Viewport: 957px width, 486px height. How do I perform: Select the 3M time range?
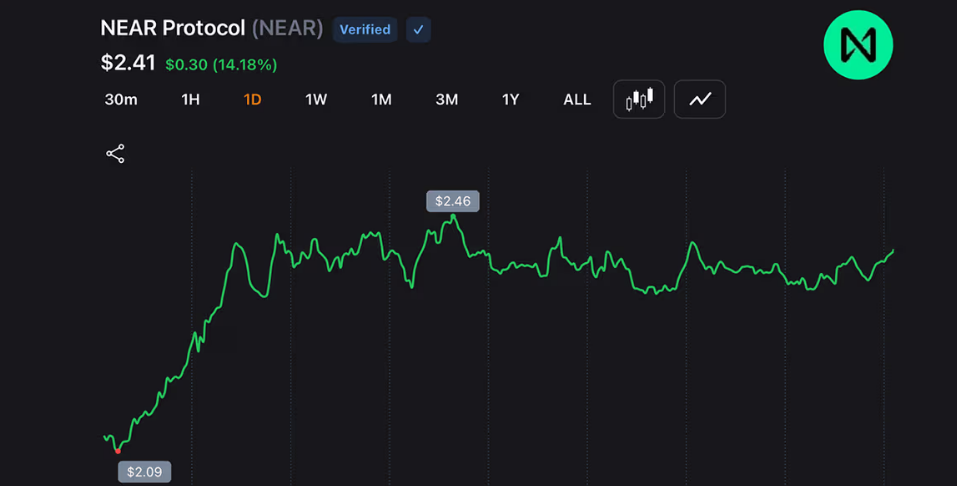pos(447,100)
